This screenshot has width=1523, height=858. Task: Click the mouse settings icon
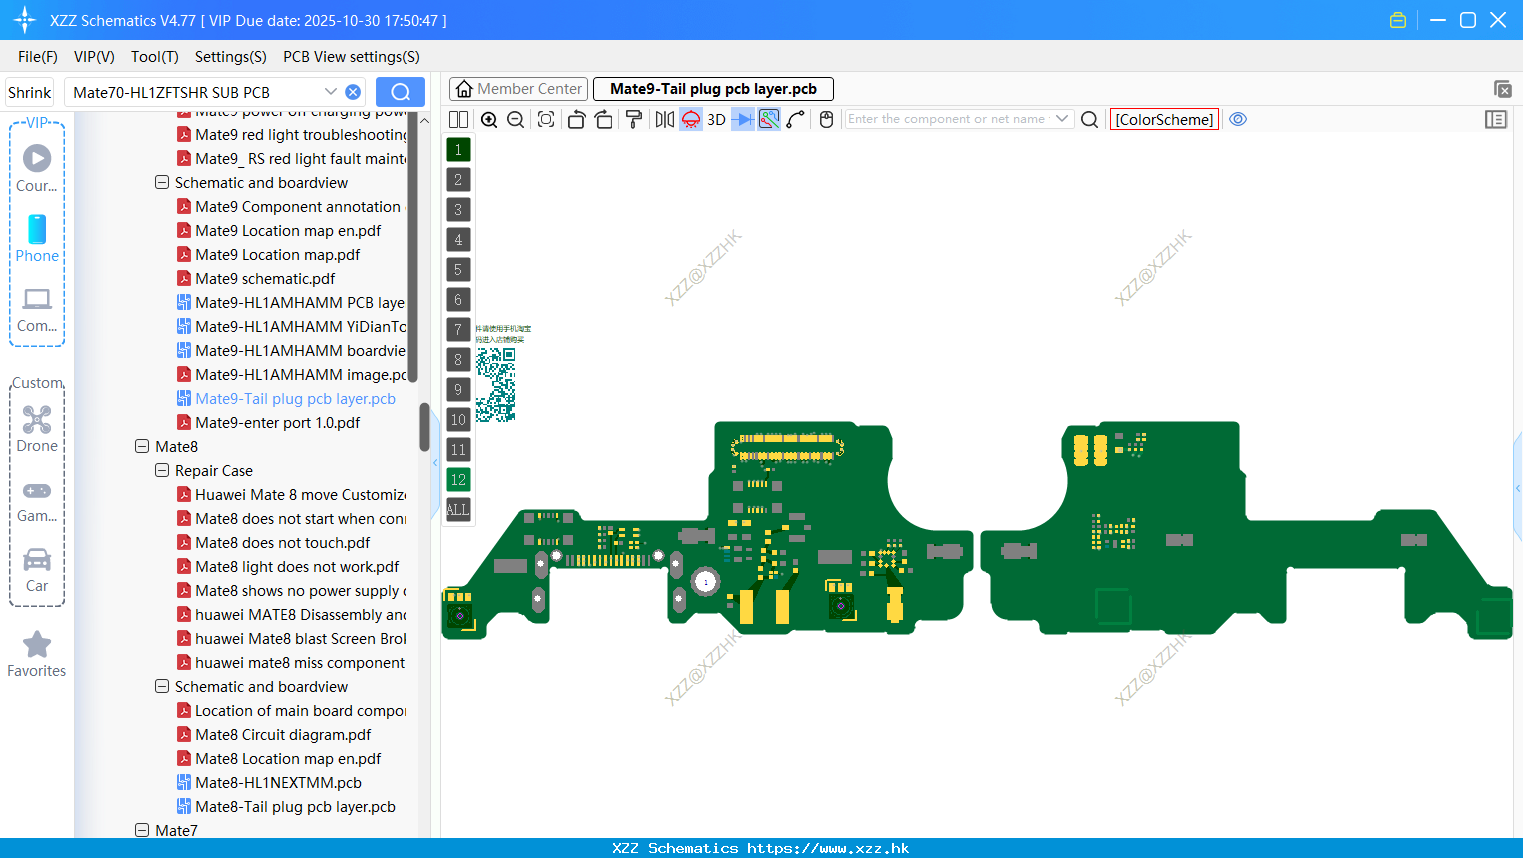coord(826,120)
